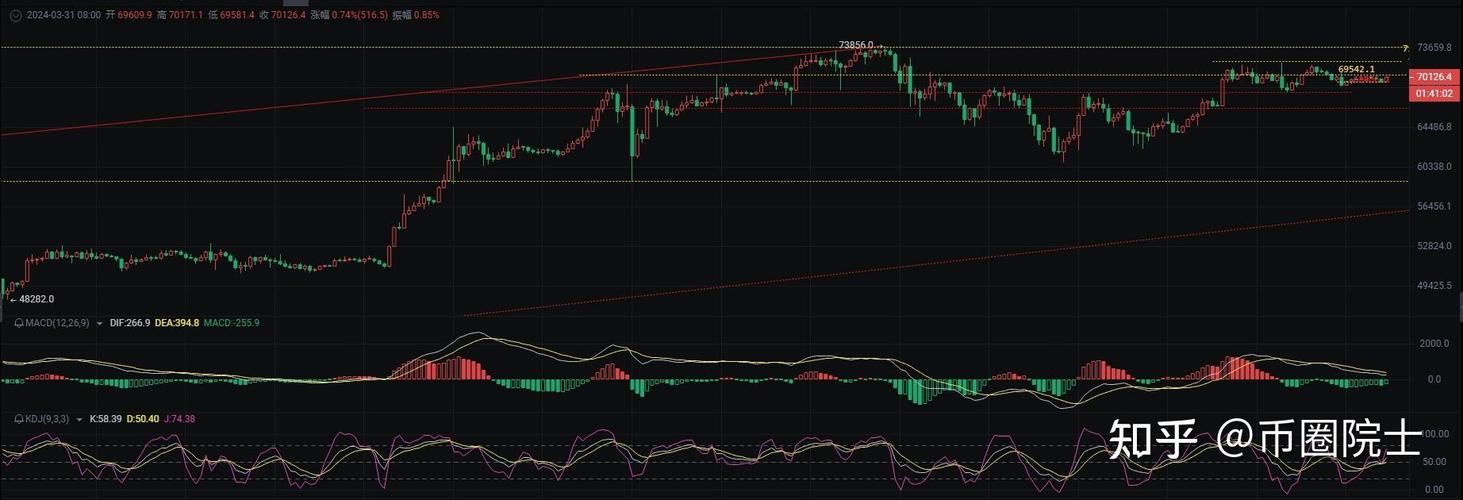Click the MACD alert bell icon
The width and height of the screenshot is (1463, 500).
[x=19, y=323]
